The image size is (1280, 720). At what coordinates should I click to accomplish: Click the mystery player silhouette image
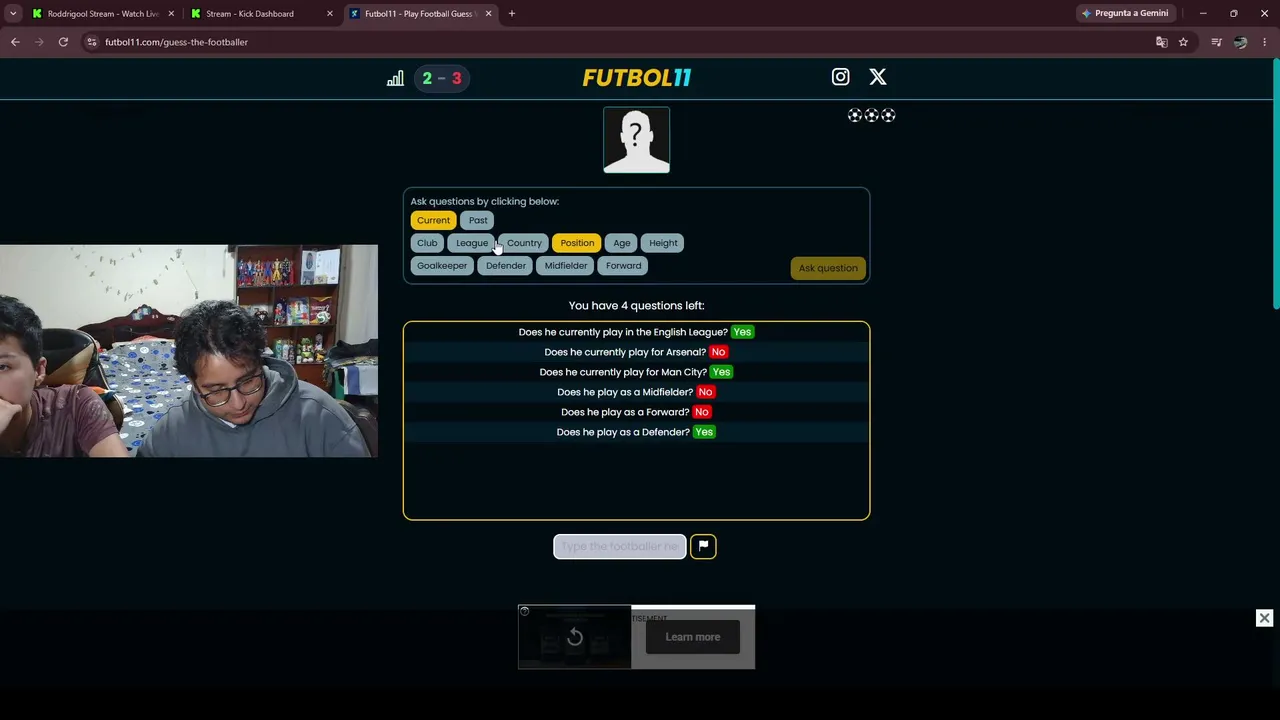click(637, 140)
